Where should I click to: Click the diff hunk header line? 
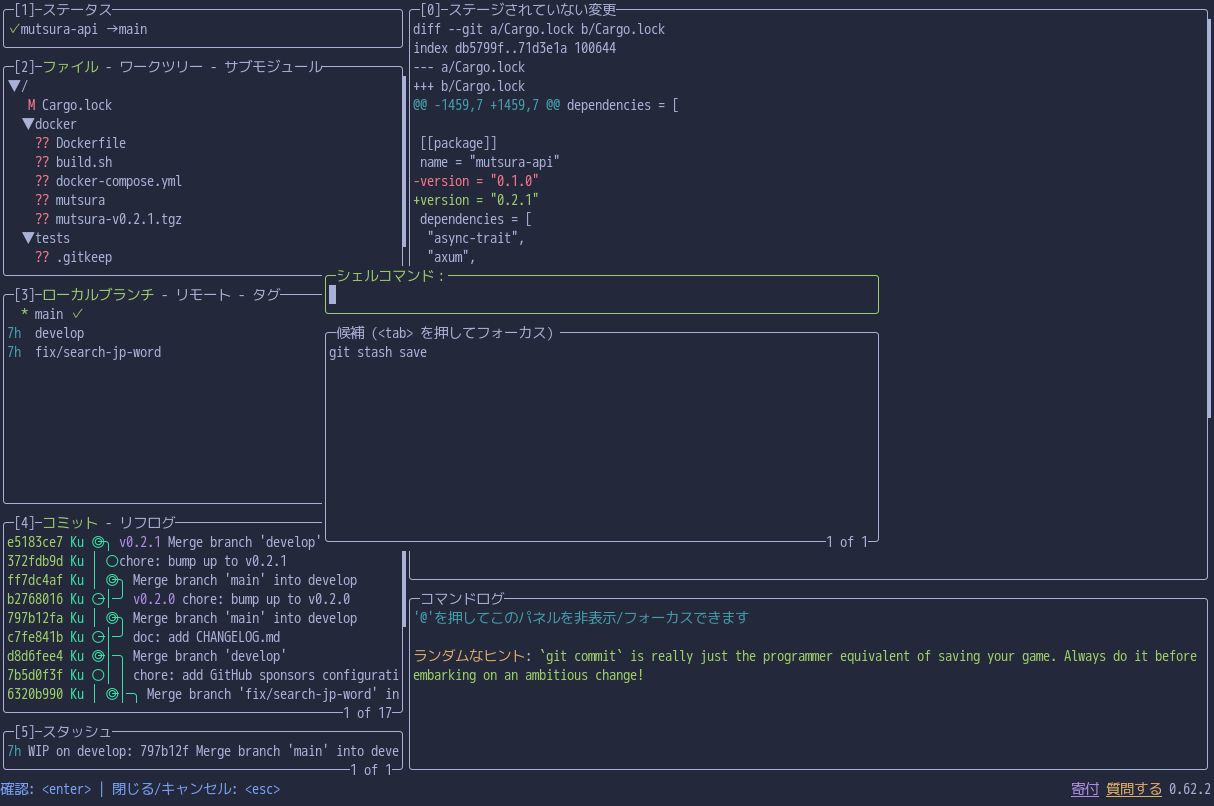point(546,105)
